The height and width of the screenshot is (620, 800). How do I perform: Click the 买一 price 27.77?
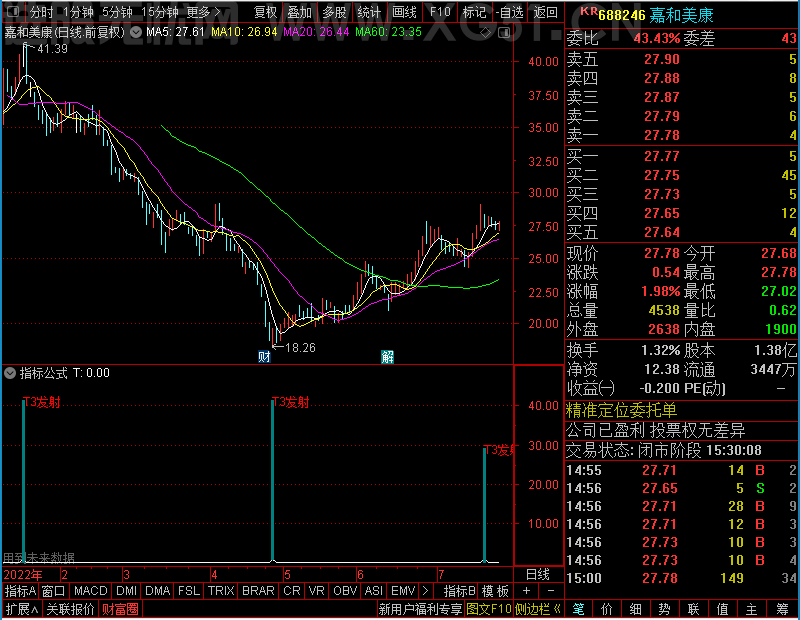point(662,156)
